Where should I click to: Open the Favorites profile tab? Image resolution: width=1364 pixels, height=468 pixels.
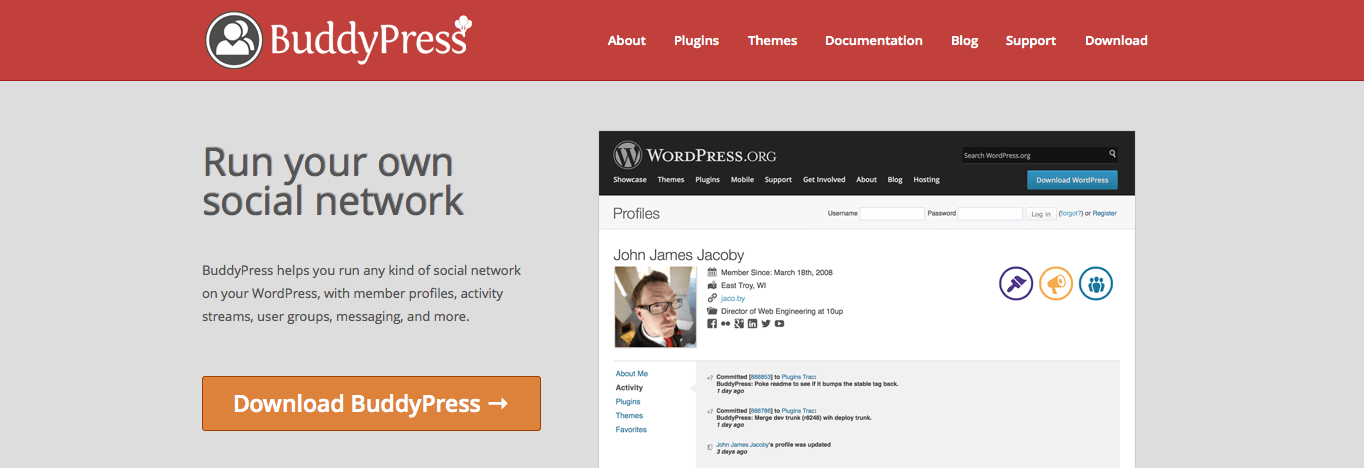pyautogui.click(x=631, y=429)
